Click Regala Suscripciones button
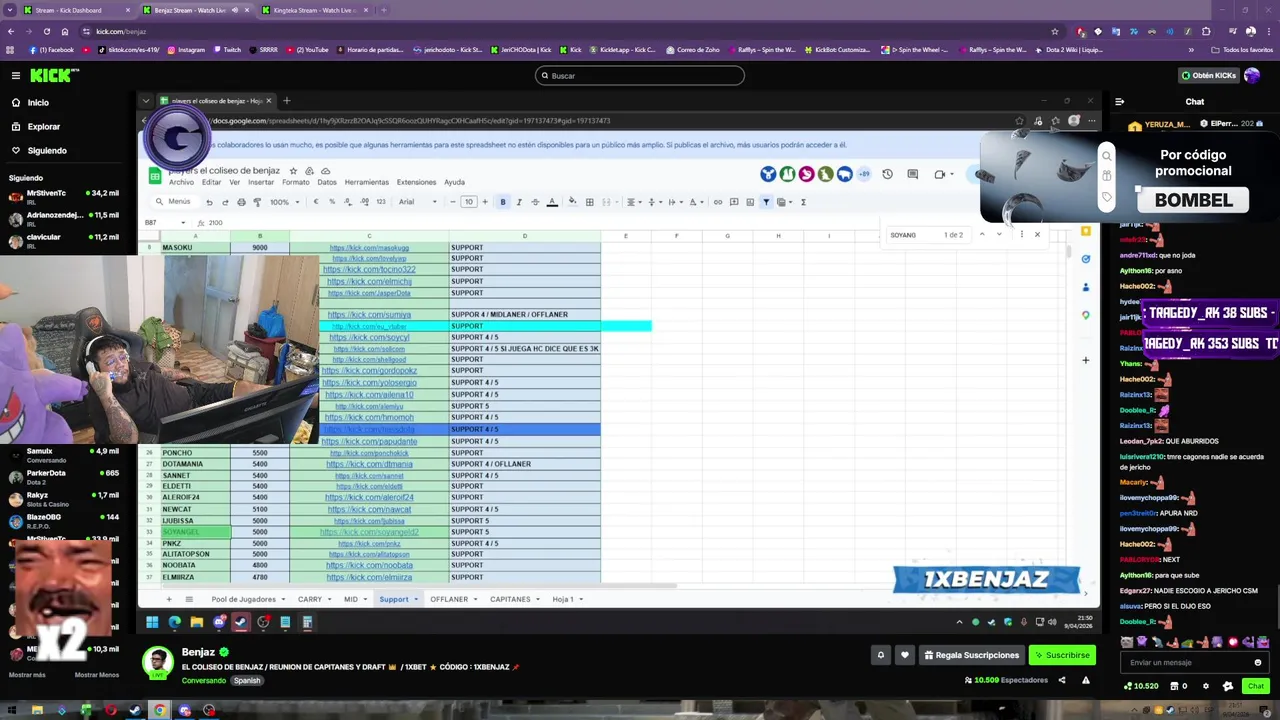Viewport: 1280px width, 720px height. [972, 655]
